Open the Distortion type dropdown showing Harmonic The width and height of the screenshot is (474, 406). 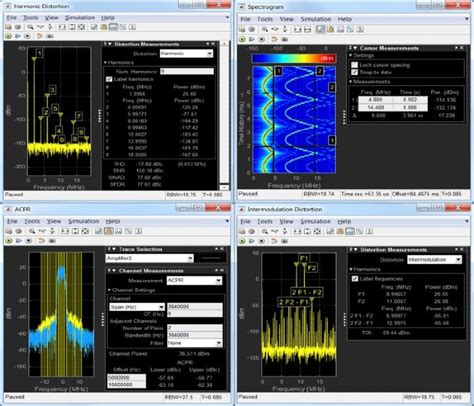coord(186,53)
